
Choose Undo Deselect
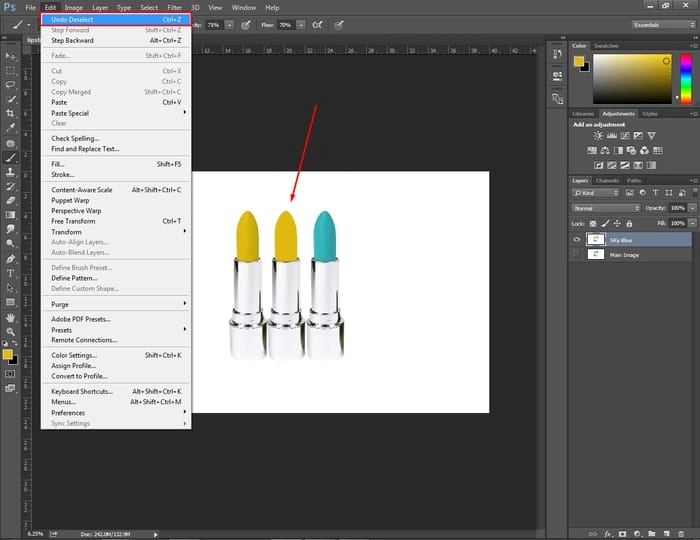(116, 20)
